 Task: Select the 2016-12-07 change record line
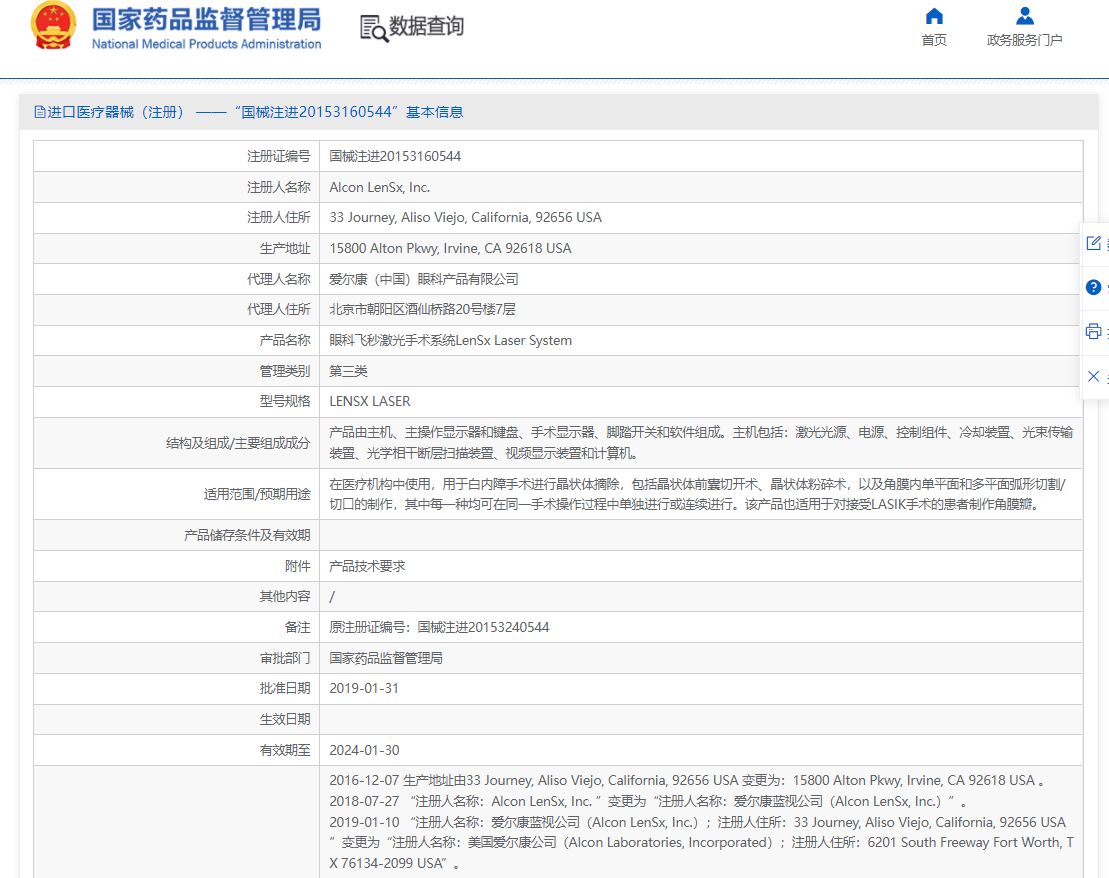(x=687, y=781)
